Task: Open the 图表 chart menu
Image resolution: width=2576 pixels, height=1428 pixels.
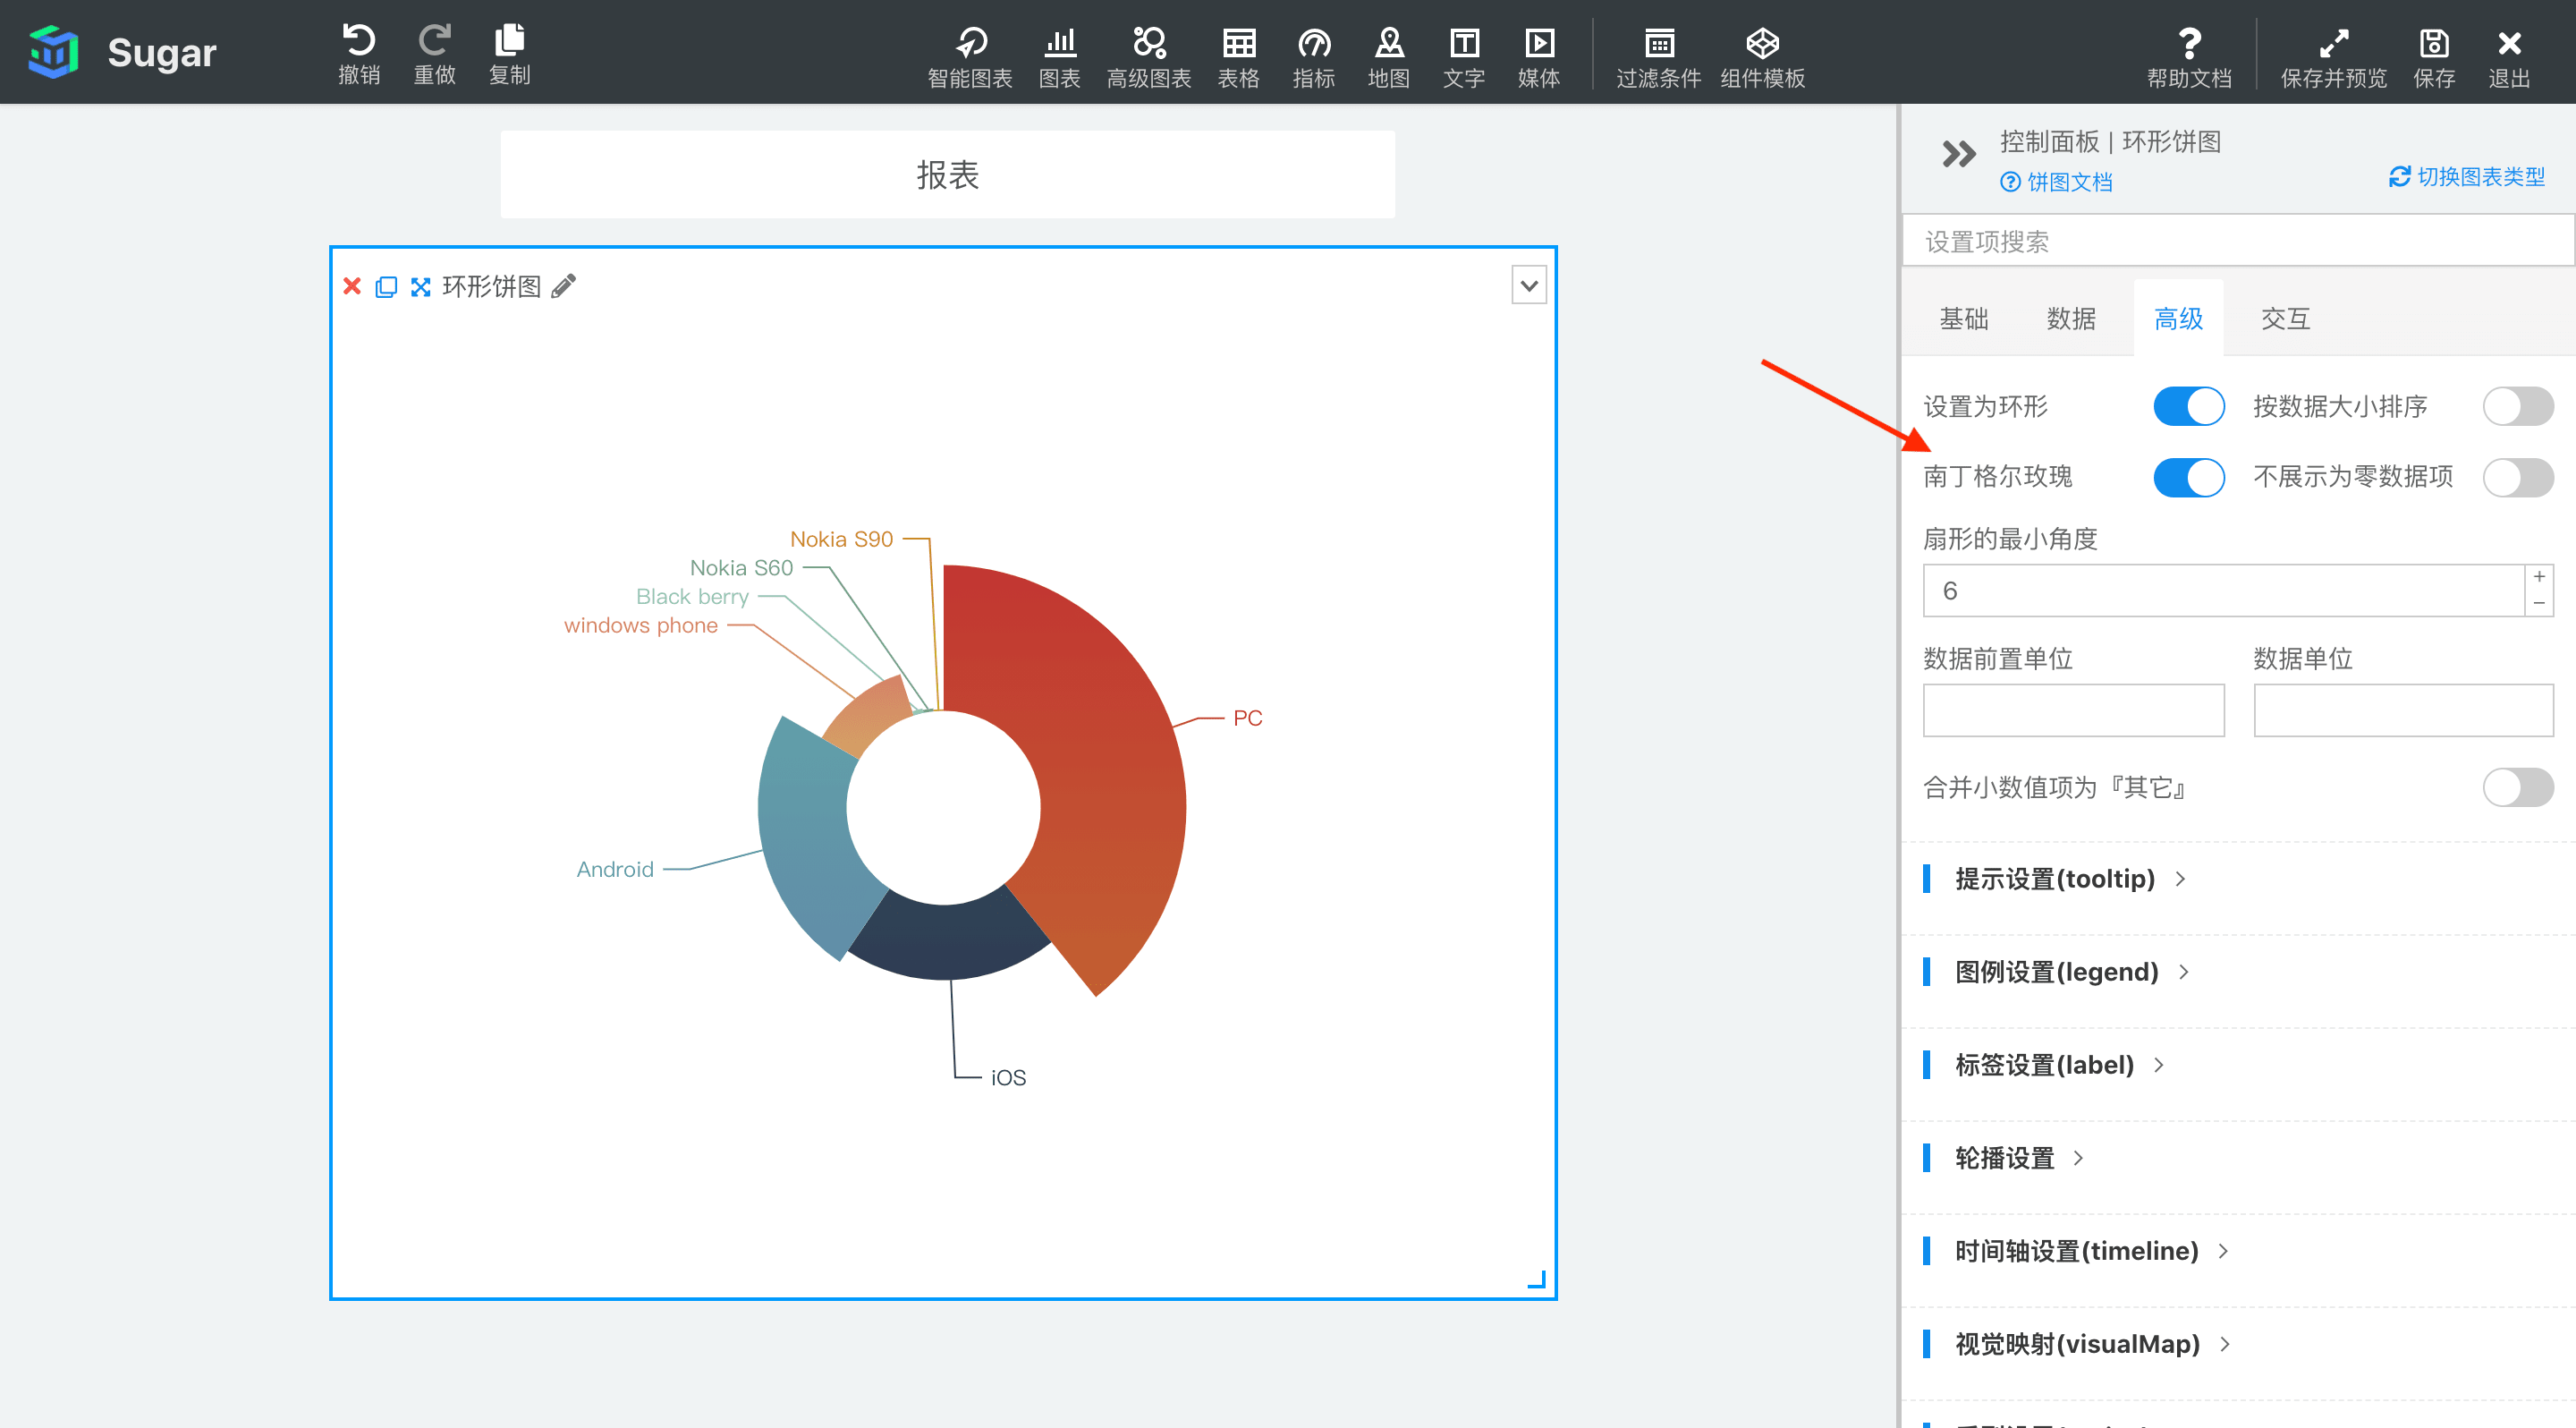Action: coord(1060,57)
